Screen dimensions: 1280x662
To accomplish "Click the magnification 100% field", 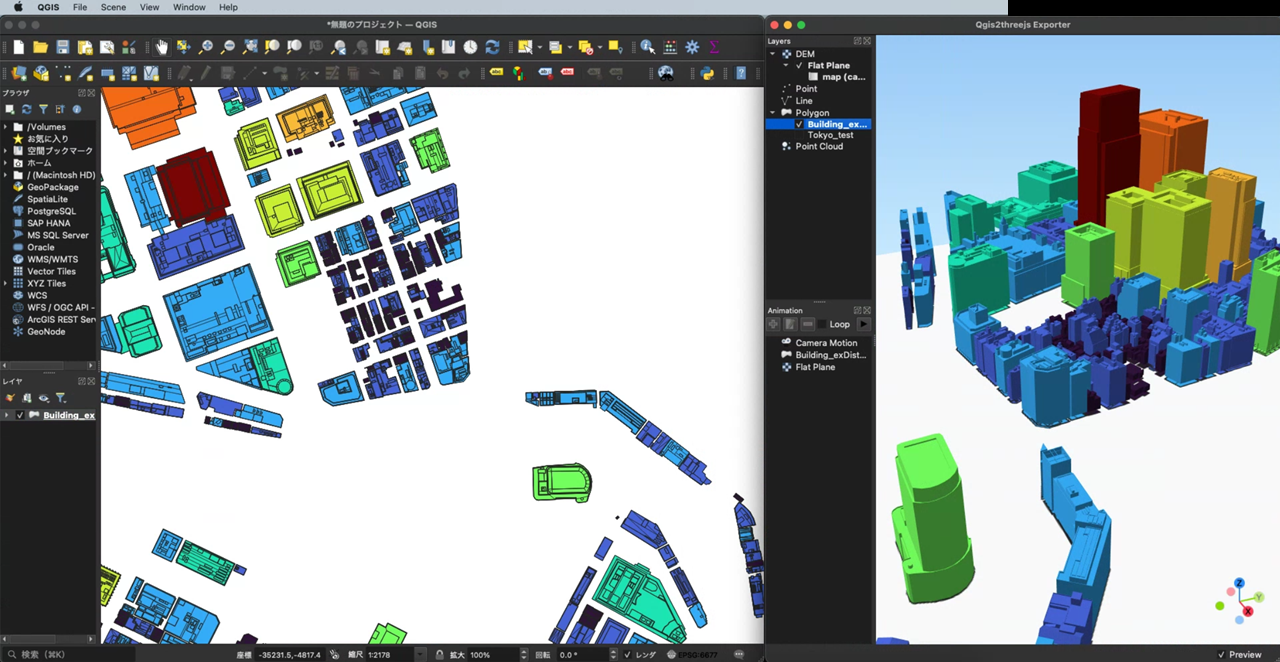I will [492, 655].
